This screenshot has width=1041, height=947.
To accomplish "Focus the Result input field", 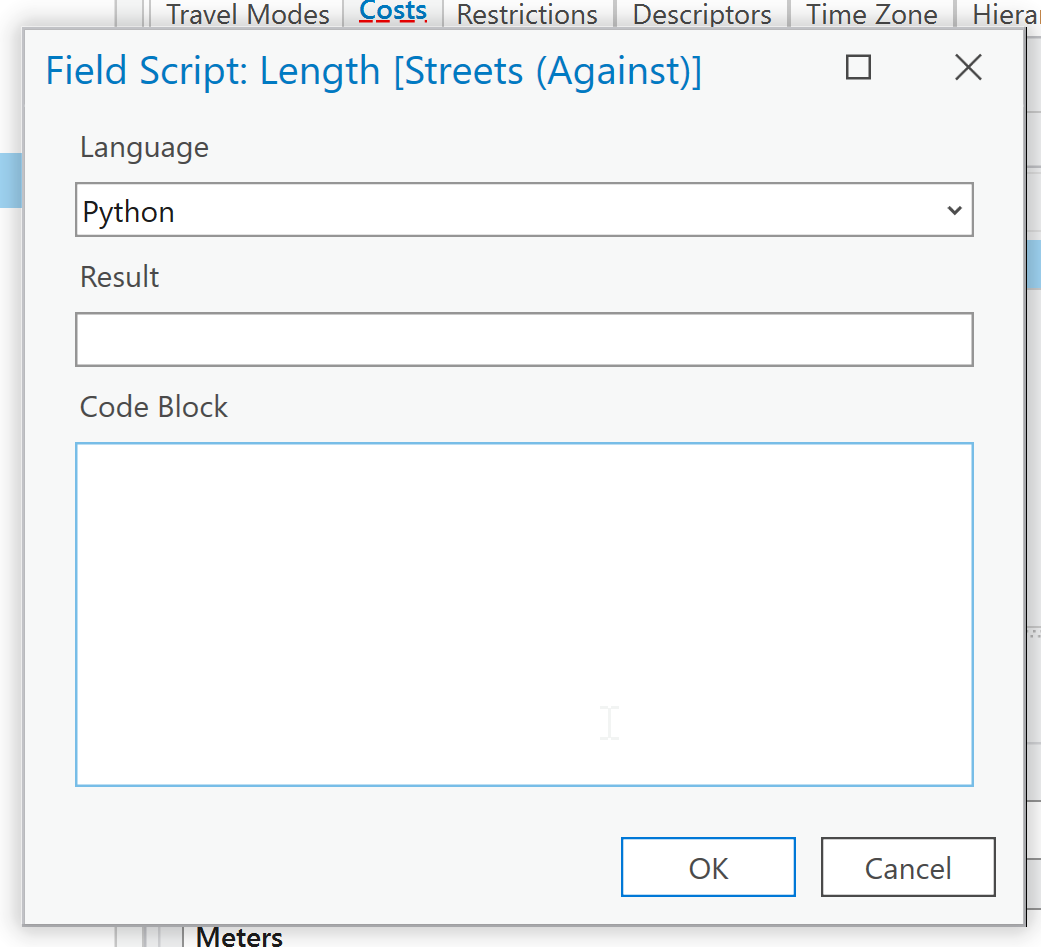I will 524,340.
